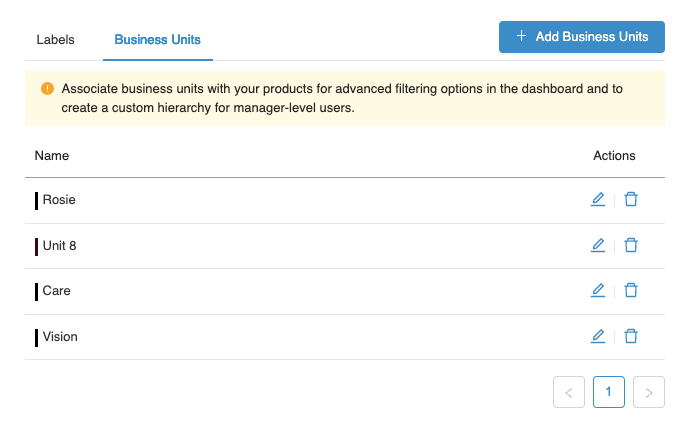Click the Name column header
This screenshot has width=696, height=436.
tap(52, 156)
